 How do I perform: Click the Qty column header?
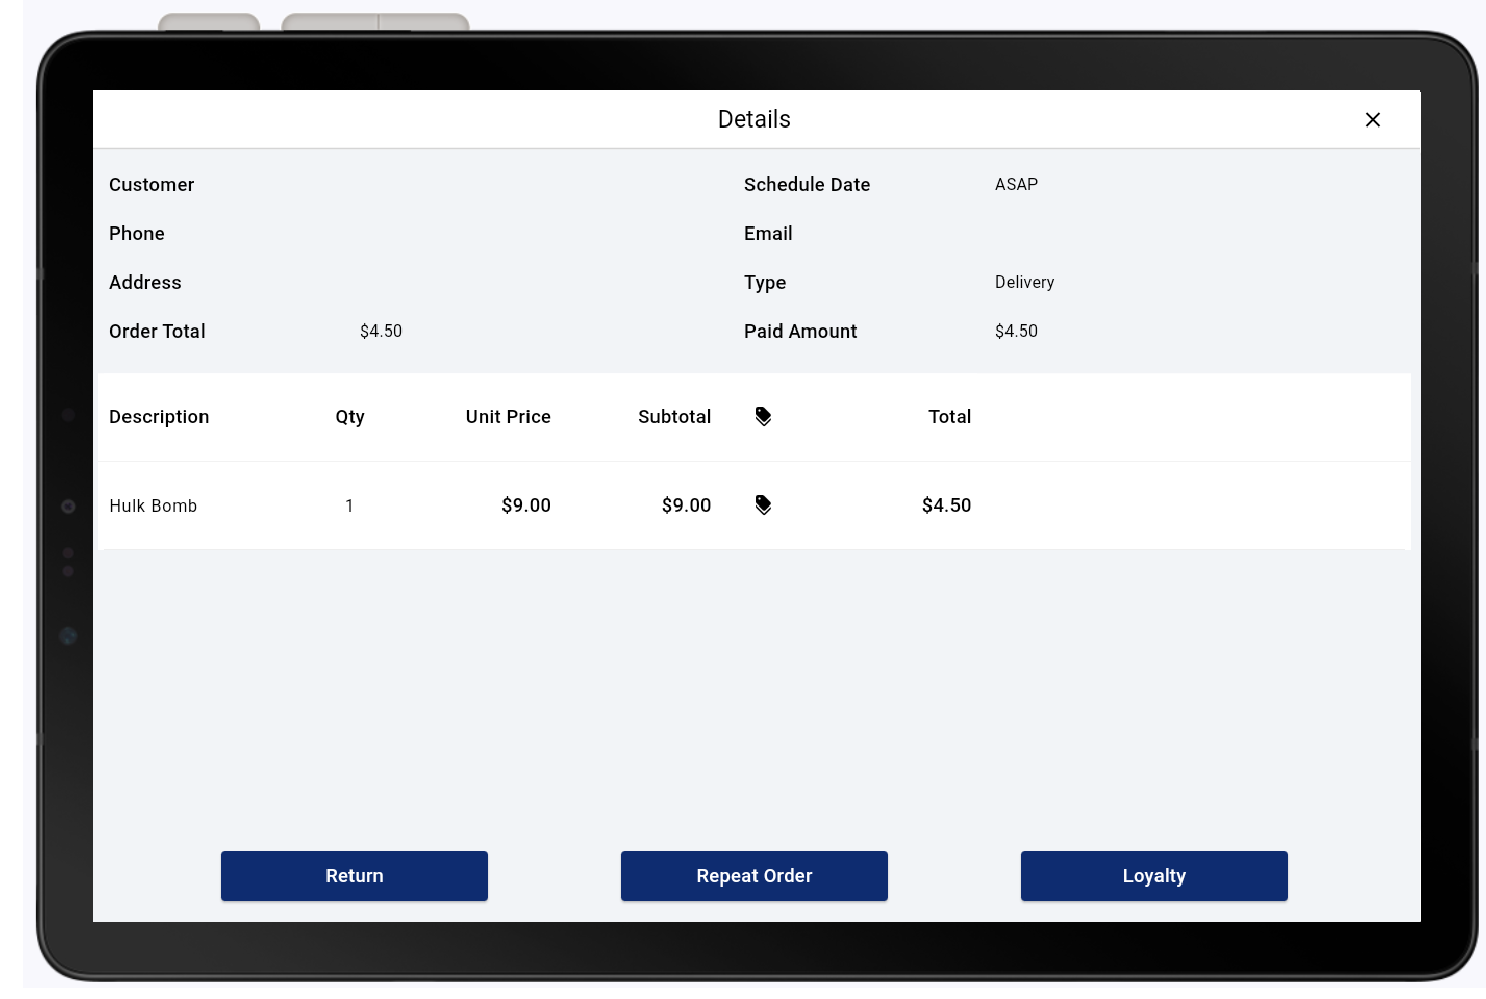[350, 417]
